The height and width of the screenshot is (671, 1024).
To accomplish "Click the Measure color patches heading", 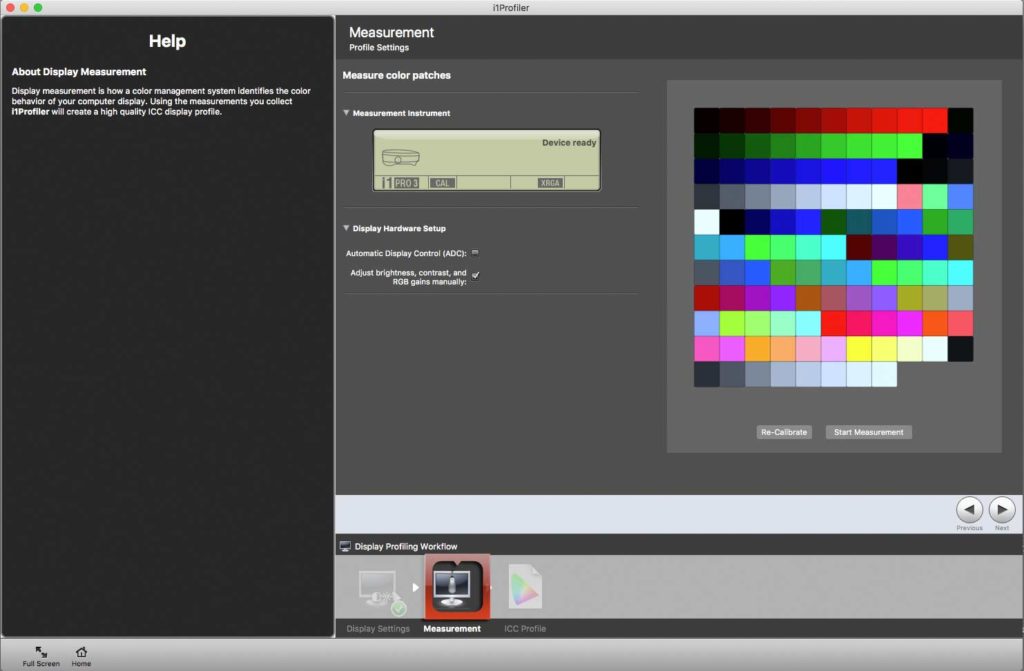I will click(396, 75).
